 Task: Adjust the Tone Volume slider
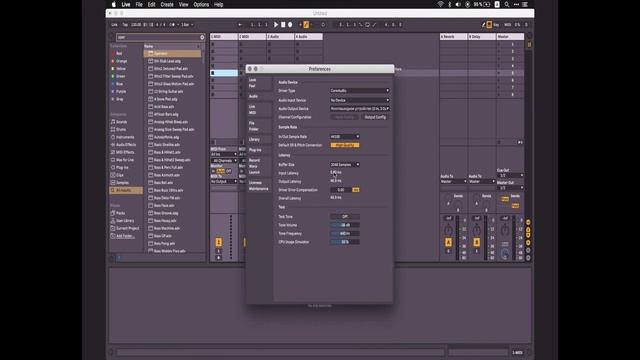point(345,225)
